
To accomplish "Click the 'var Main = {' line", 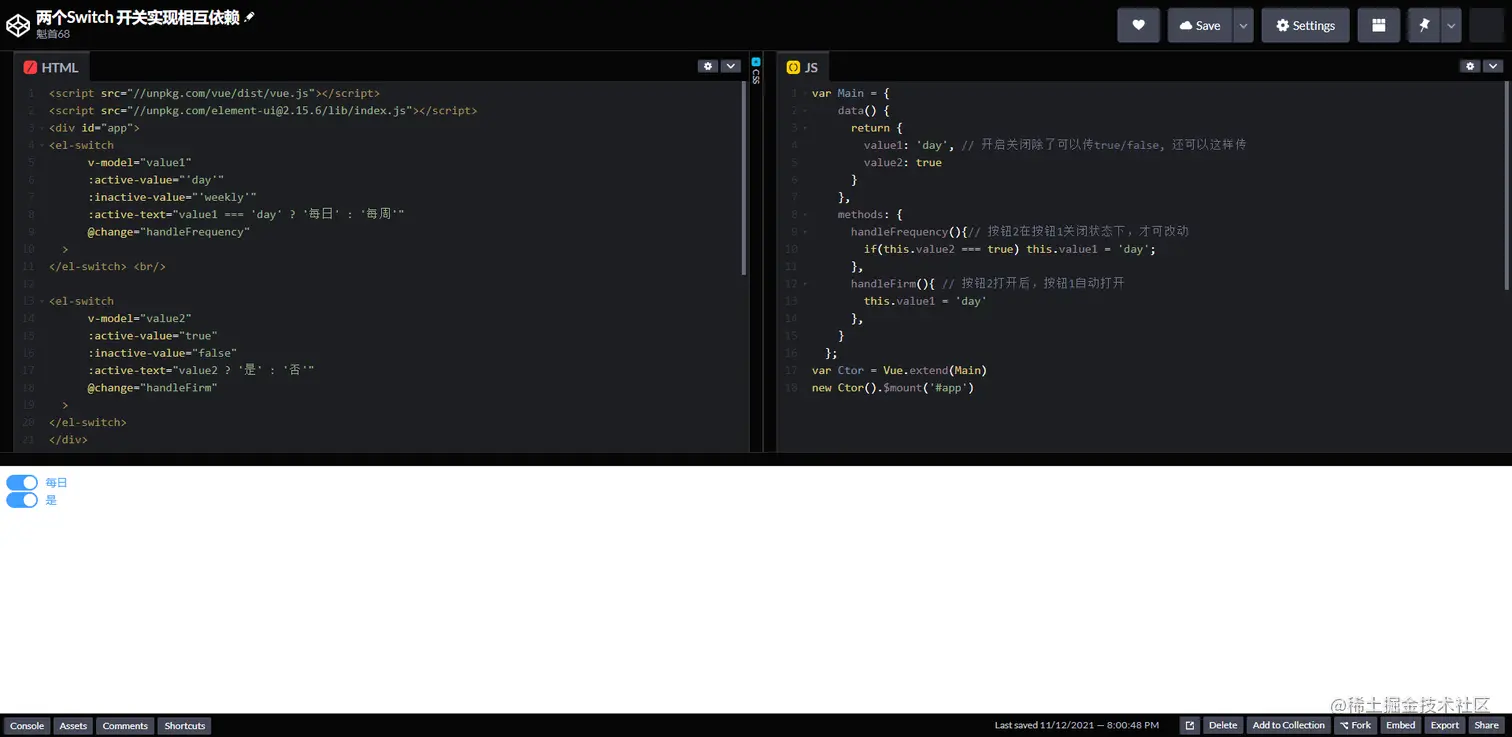I will pyautogui.click(x=851, y=93).
